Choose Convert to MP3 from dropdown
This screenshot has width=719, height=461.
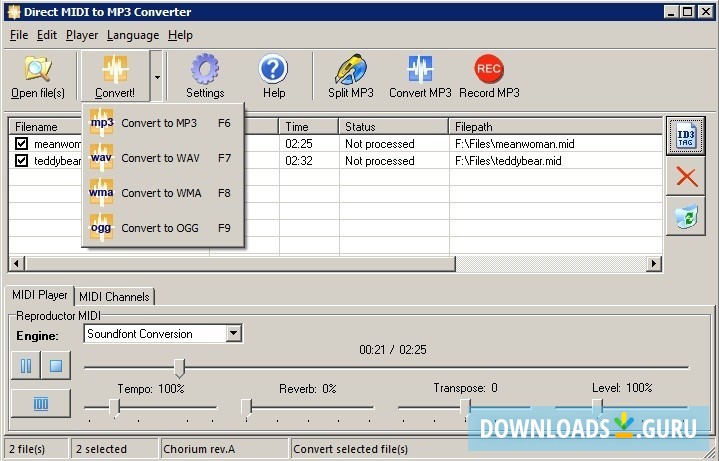[x=163, y=123]
